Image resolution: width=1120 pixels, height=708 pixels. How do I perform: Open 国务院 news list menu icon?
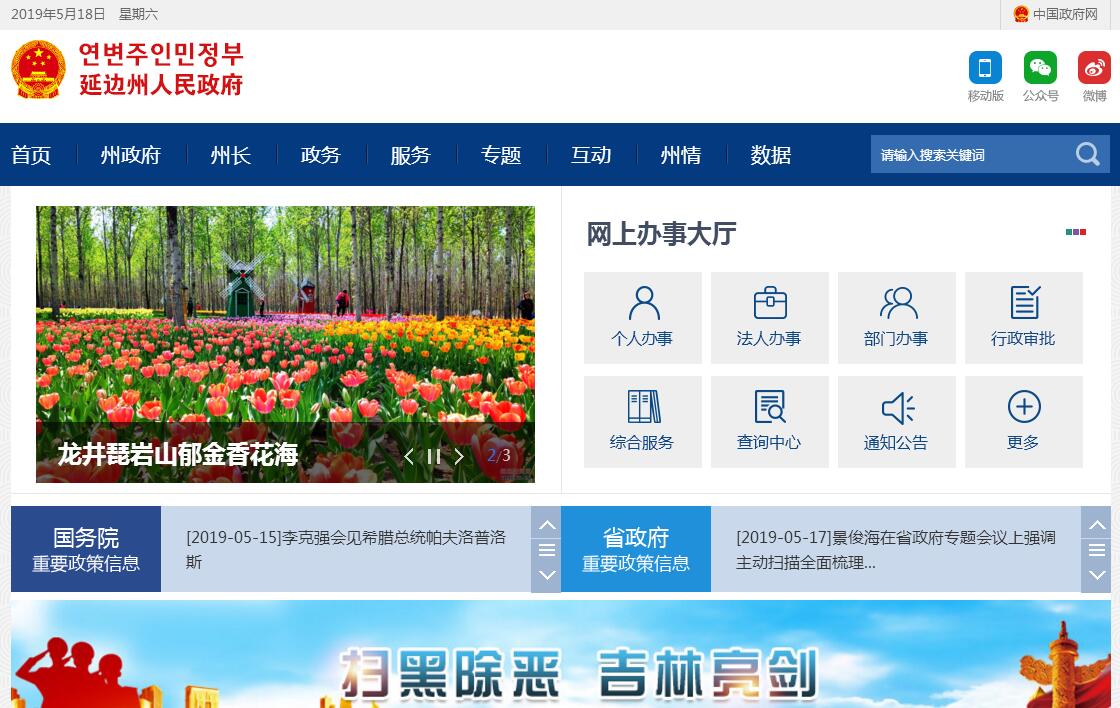click(547, 549)
